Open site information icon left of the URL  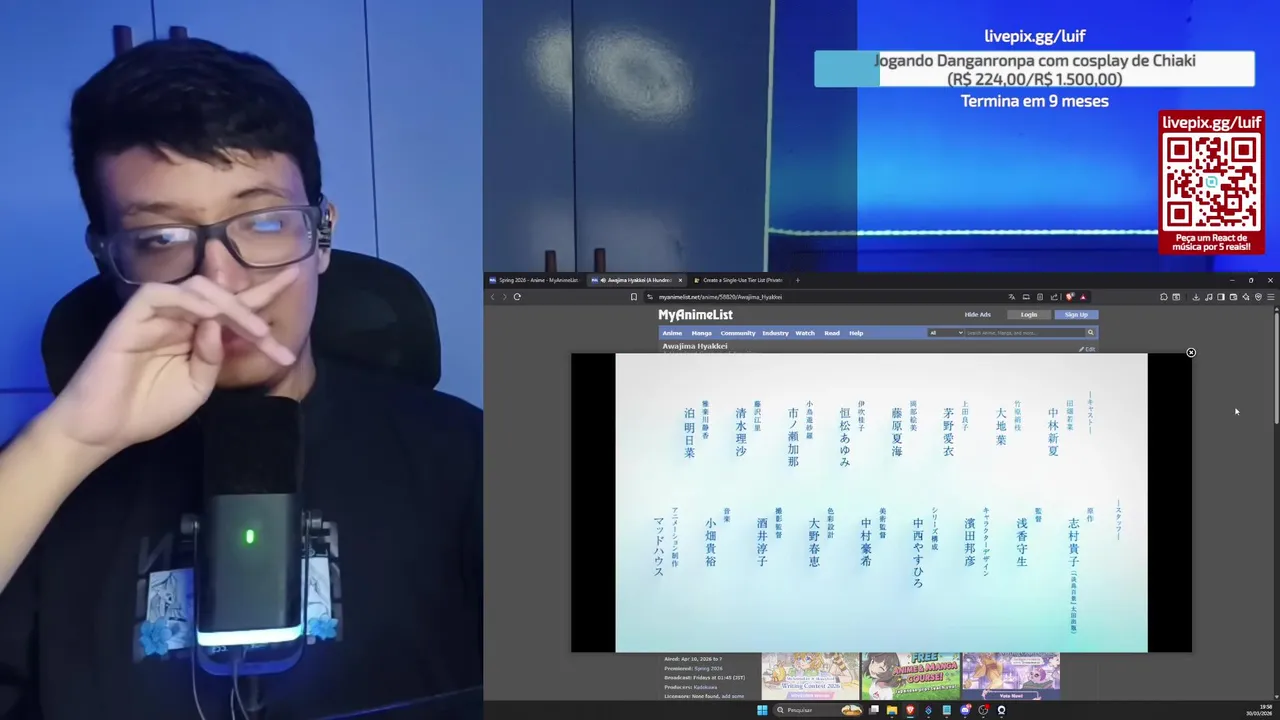pyautogui.click(x=650, y=297)
